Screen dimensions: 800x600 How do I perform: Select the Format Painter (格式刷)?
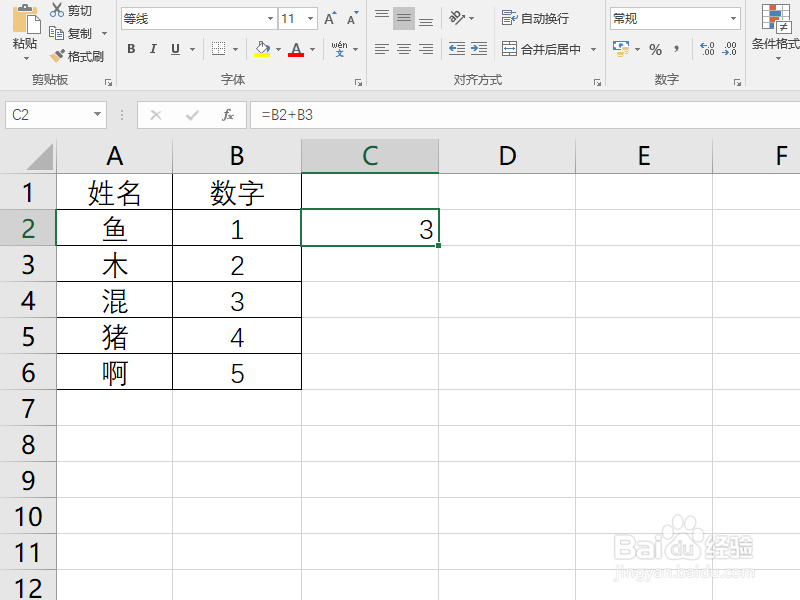pos(77,56)
